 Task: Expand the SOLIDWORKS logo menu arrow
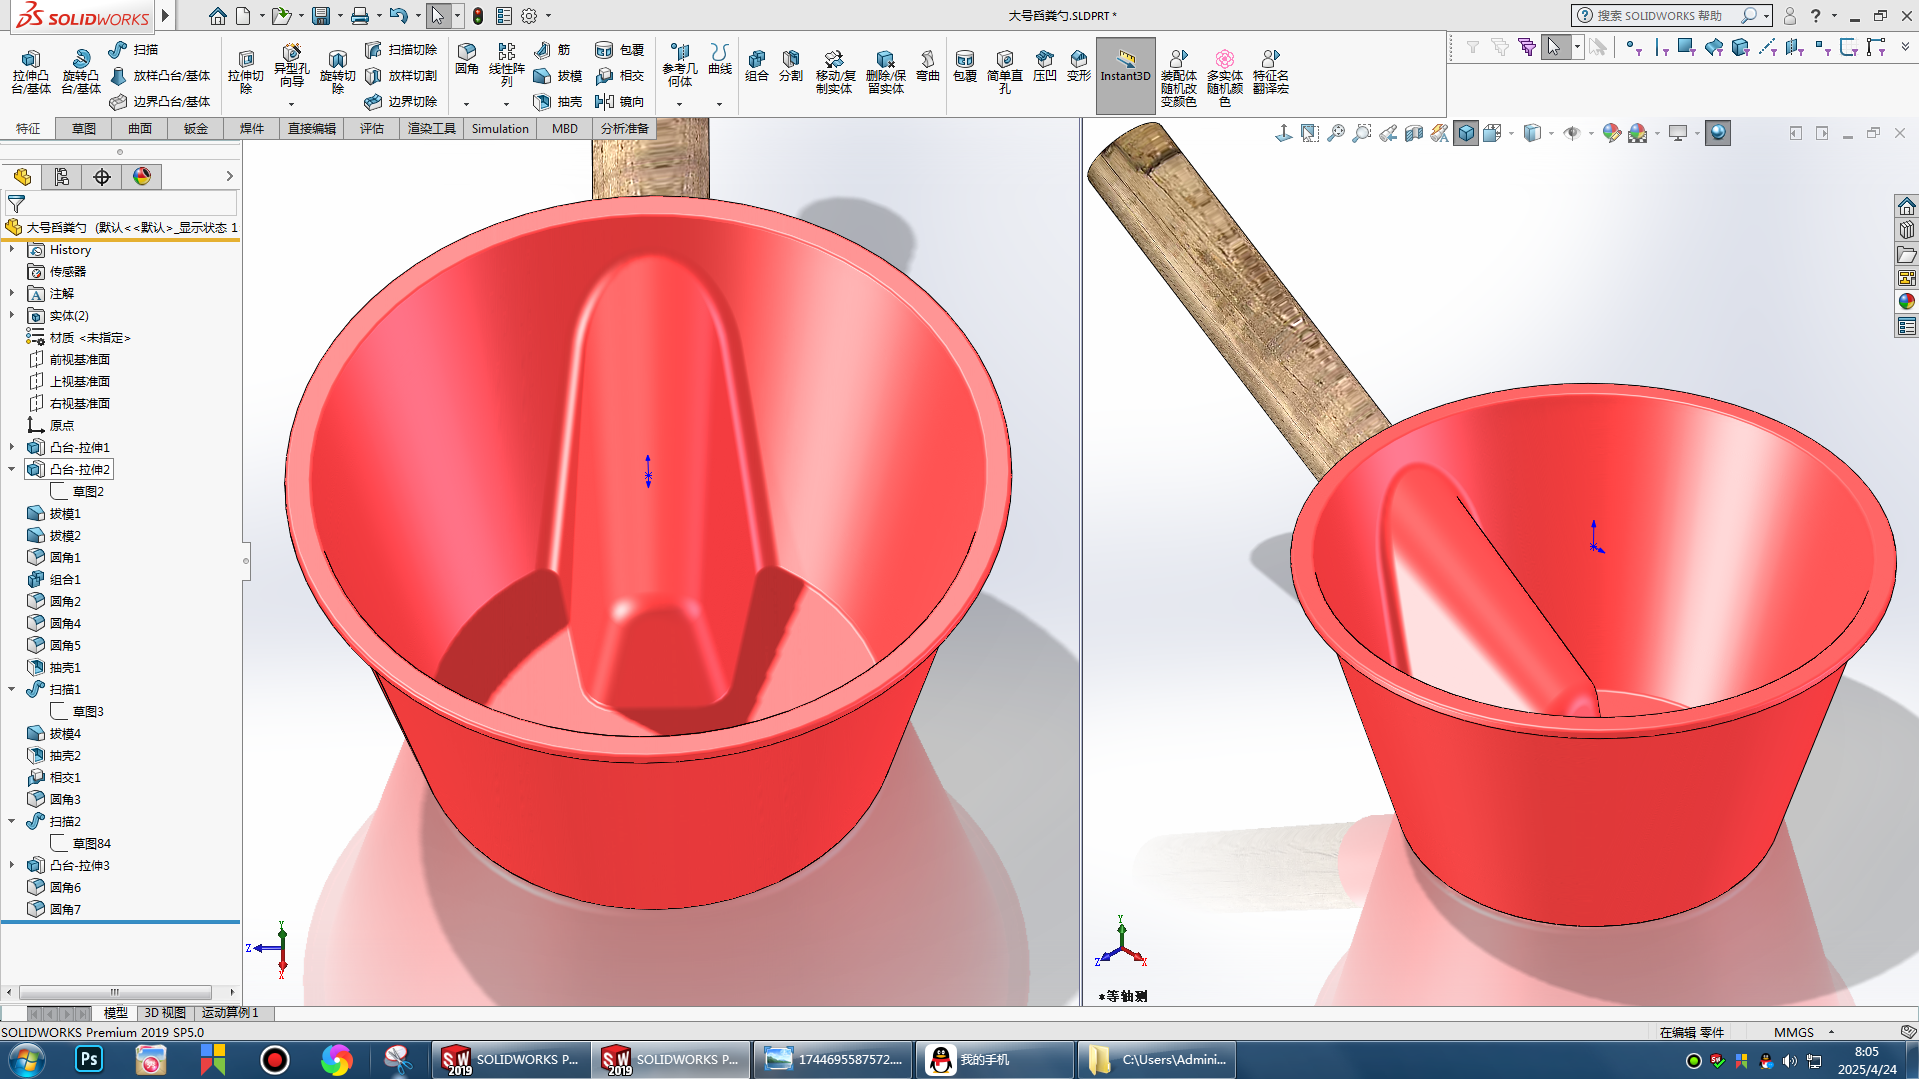(x=165, y=16)
